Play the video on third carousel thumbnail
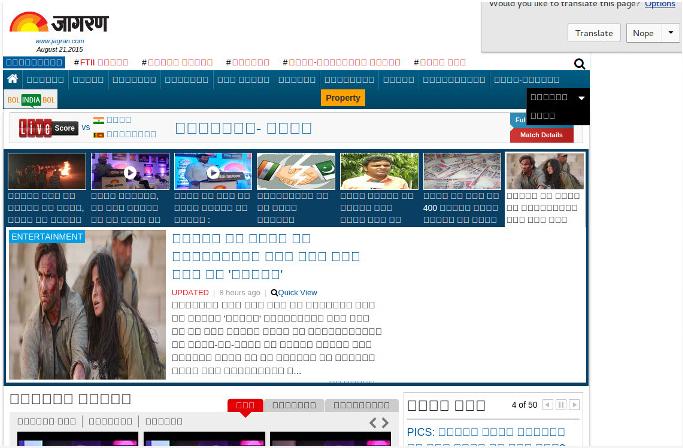Screen dimensions: 683x448 213,173
